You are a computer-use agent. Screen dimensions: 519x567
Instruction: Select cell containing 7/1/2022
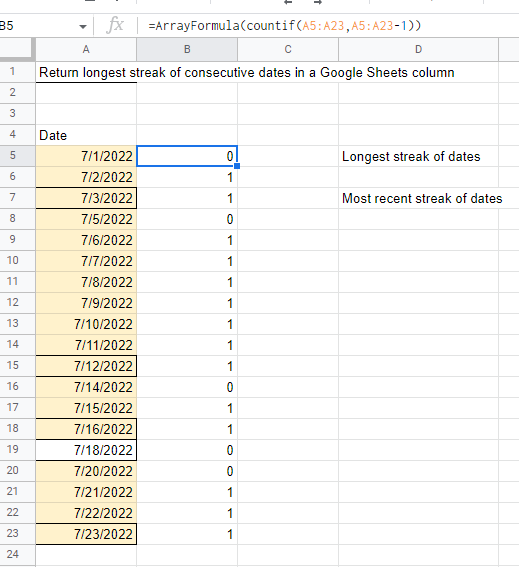[x=86, y=156]
